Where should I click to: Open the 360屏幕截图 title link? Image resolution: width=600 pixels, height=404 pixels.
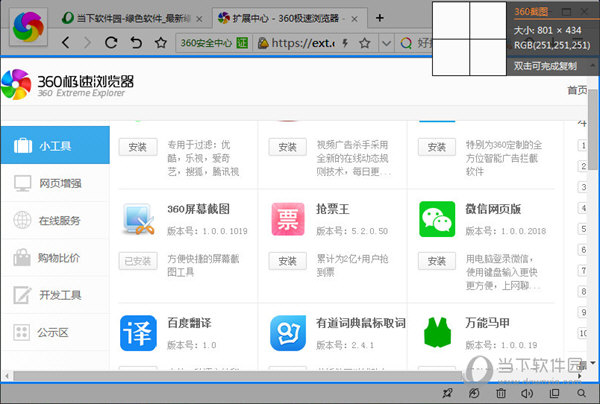198,209
